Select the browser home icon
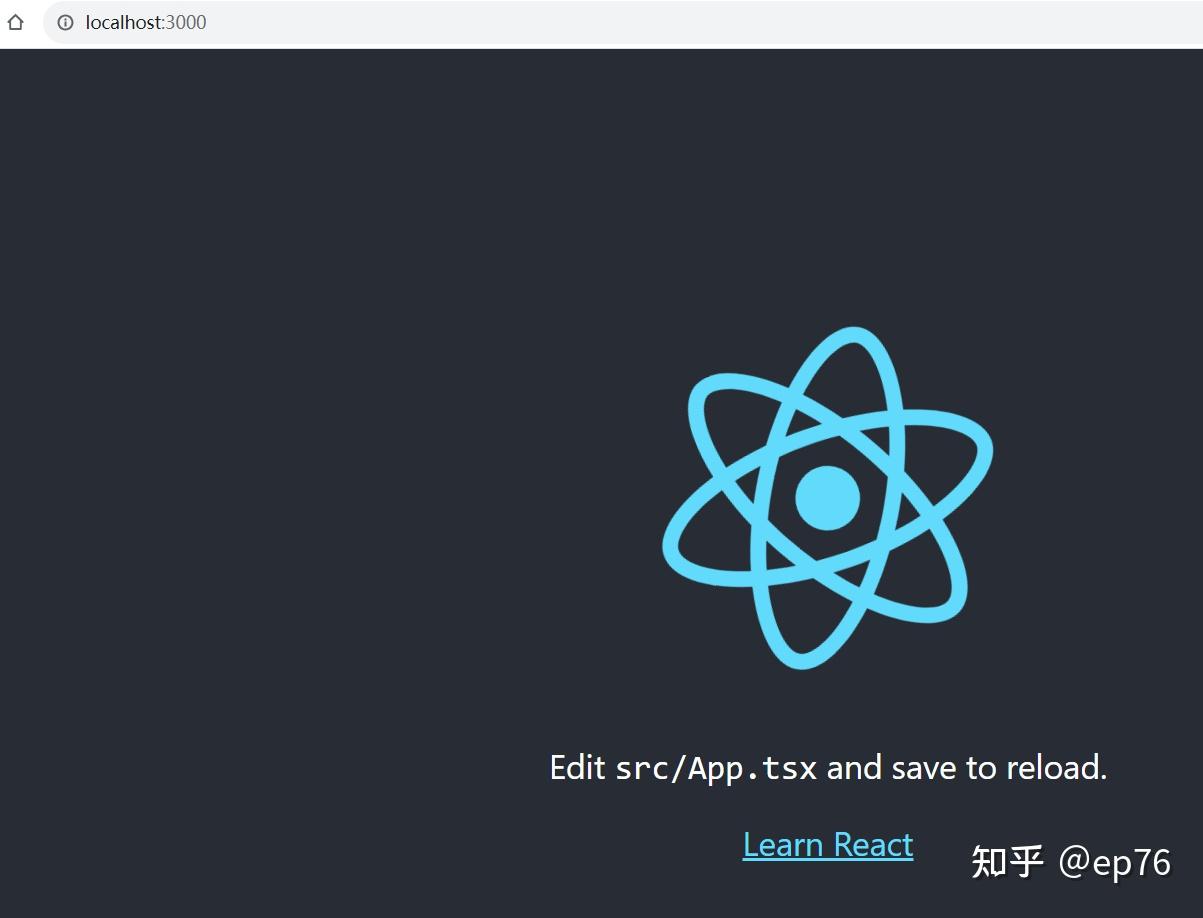 [16, 22]
